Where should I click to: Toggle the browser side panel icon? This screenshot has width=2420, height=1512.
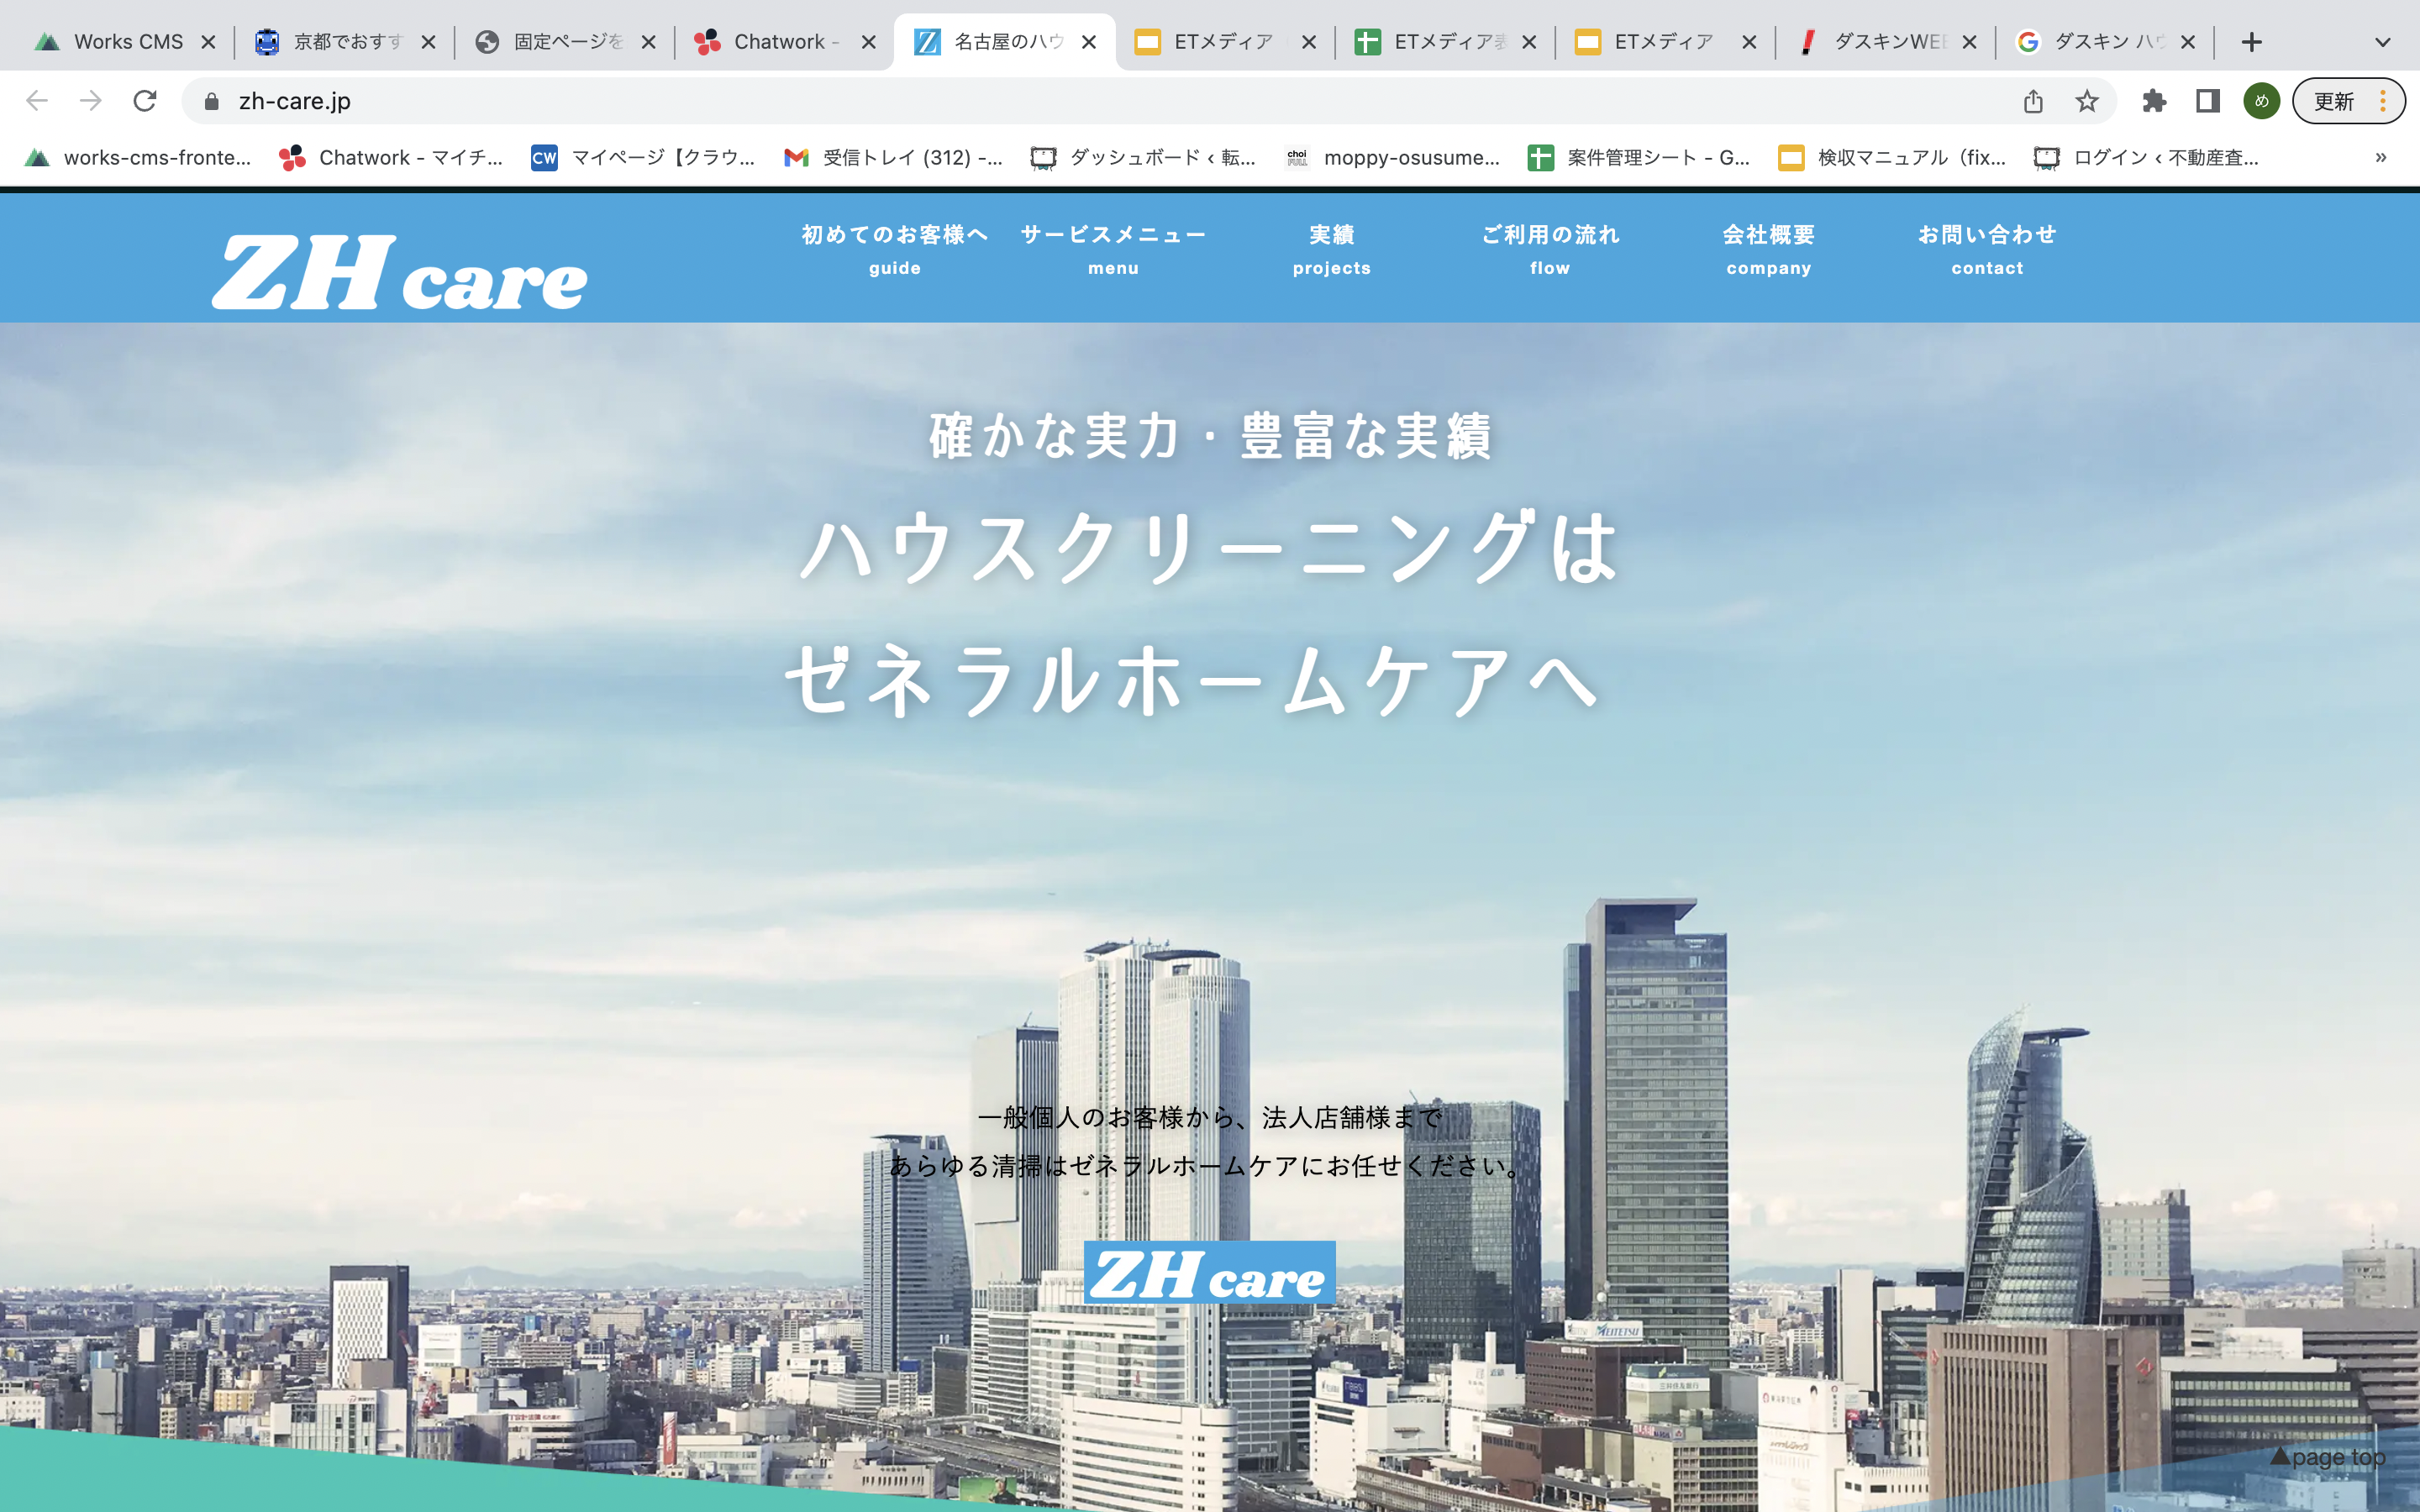coord(2208,101)
